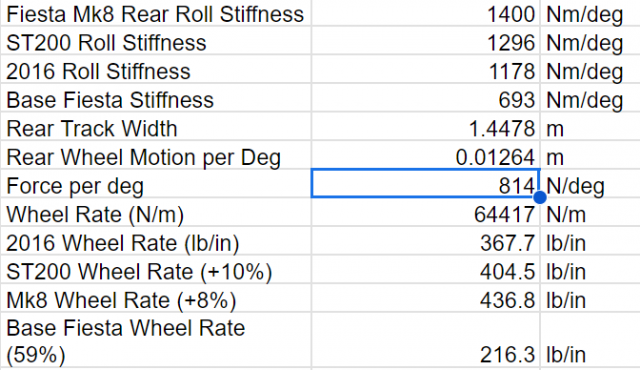Select the 2016 Roll Stiffness label cell
Screen dimensions: 640x370
156,71
